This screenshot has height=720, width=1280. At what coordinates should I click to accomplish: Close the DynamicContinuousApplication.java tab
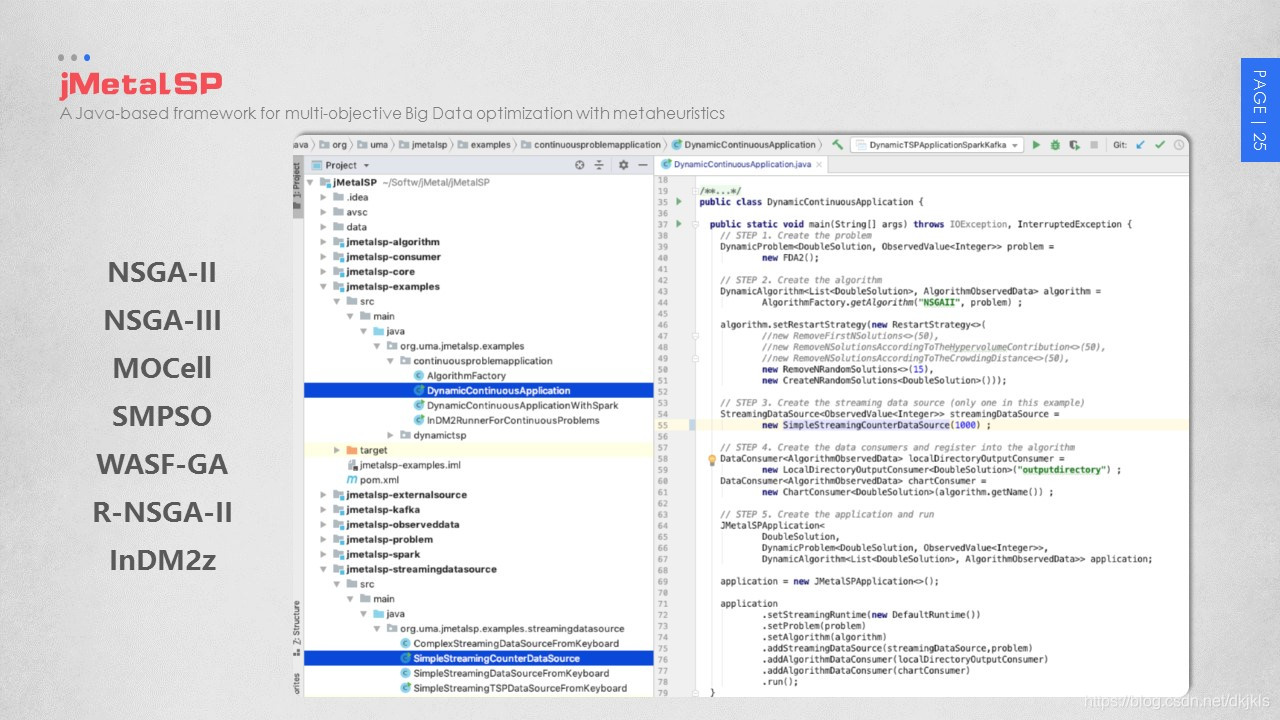pyautogui.click(x=820, y=164)
